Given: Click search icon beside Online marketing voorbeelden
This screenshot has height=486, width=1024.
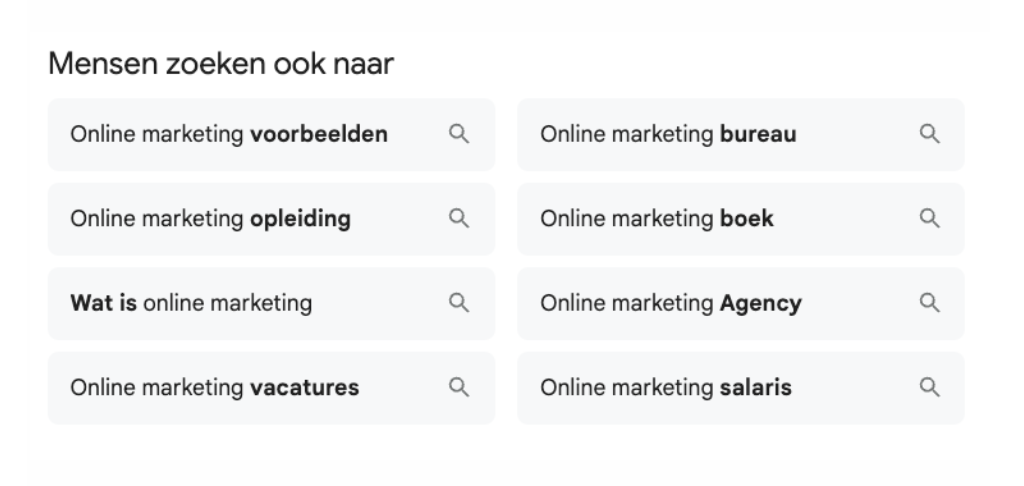Looking at the screenshot, I should (x=459, y=134).
